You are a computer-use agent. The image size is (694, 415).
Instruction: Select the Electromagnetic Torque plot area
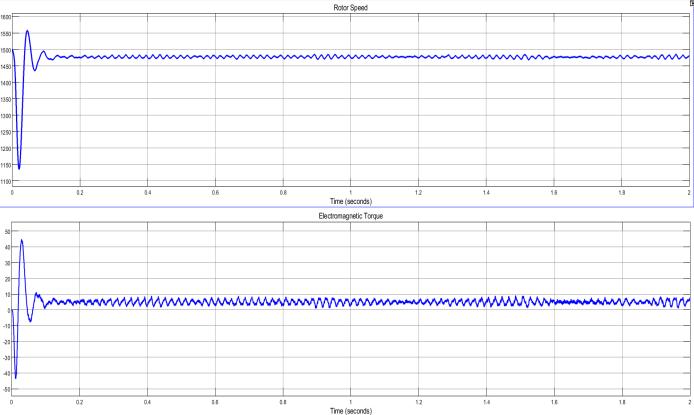coord(351,309)
